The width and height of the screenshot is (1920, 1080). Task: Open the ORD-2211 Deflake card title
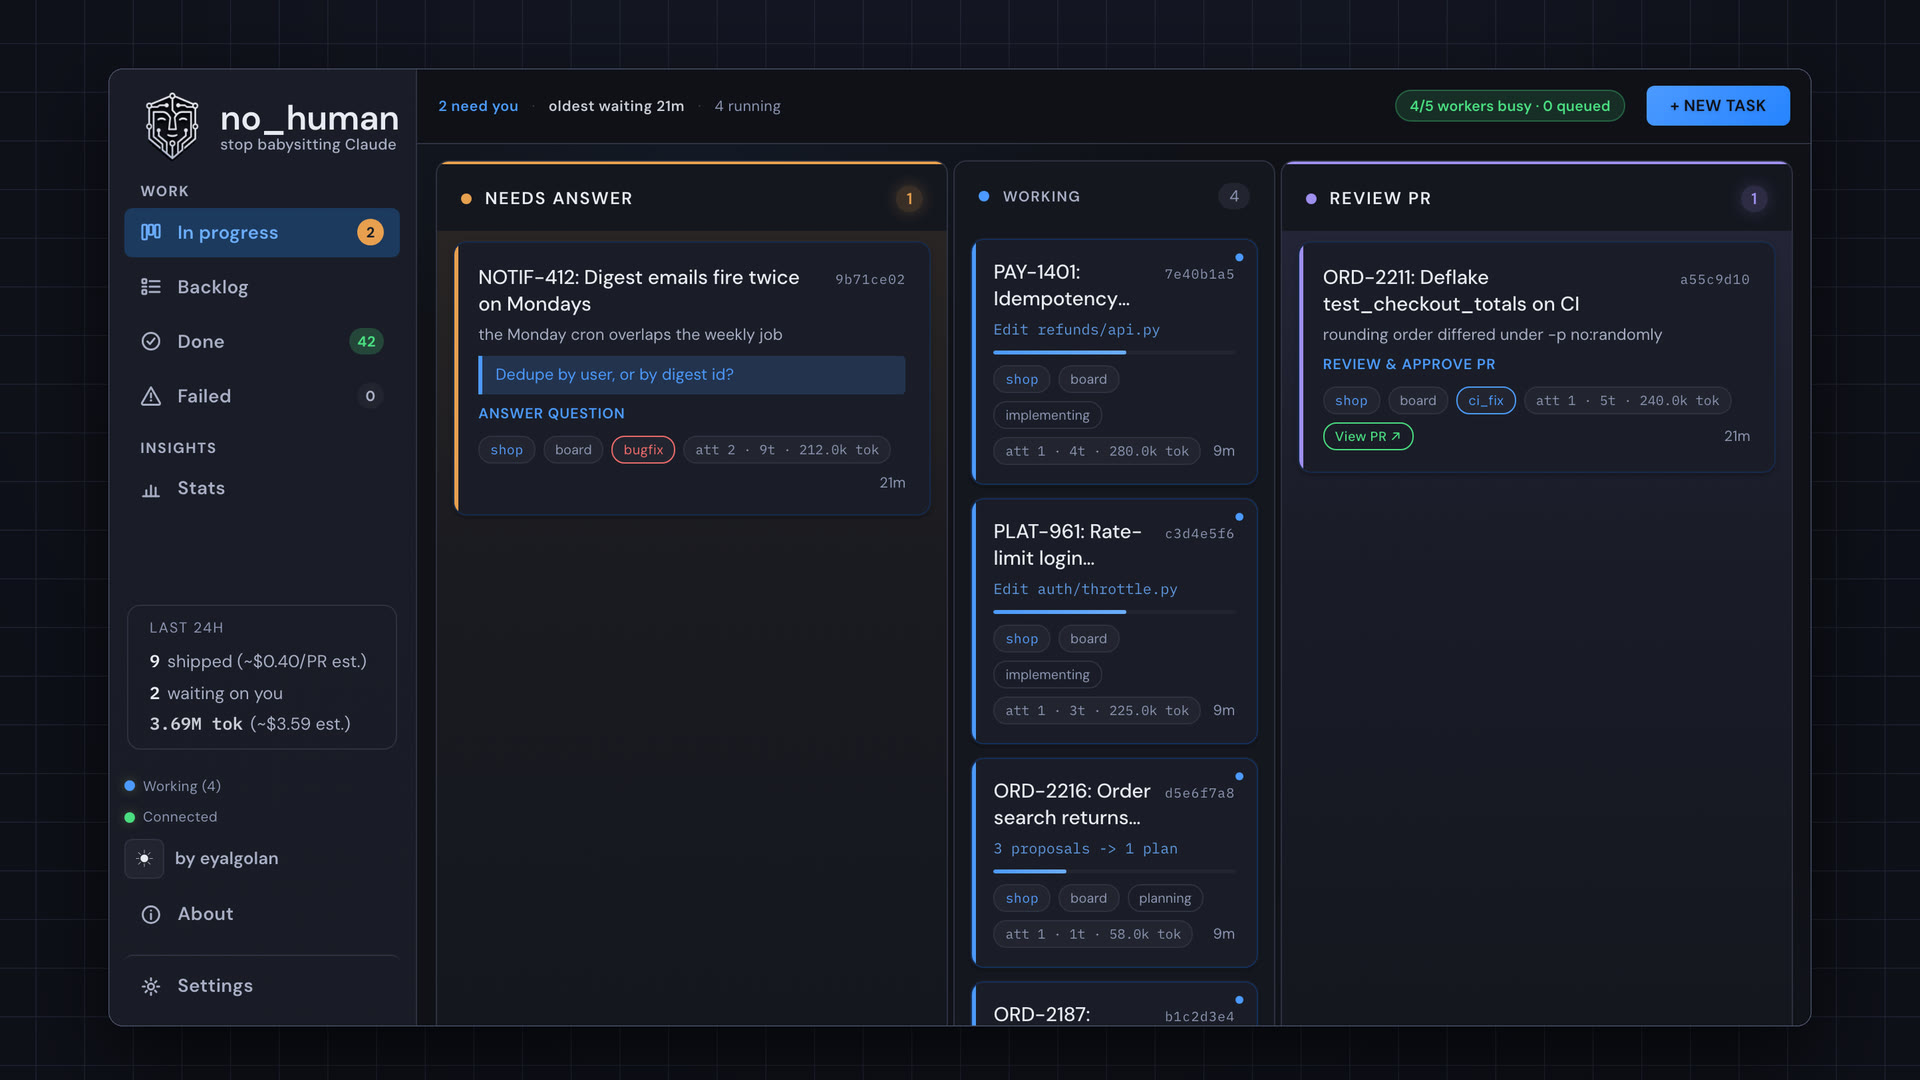[x=1451, y=290]
